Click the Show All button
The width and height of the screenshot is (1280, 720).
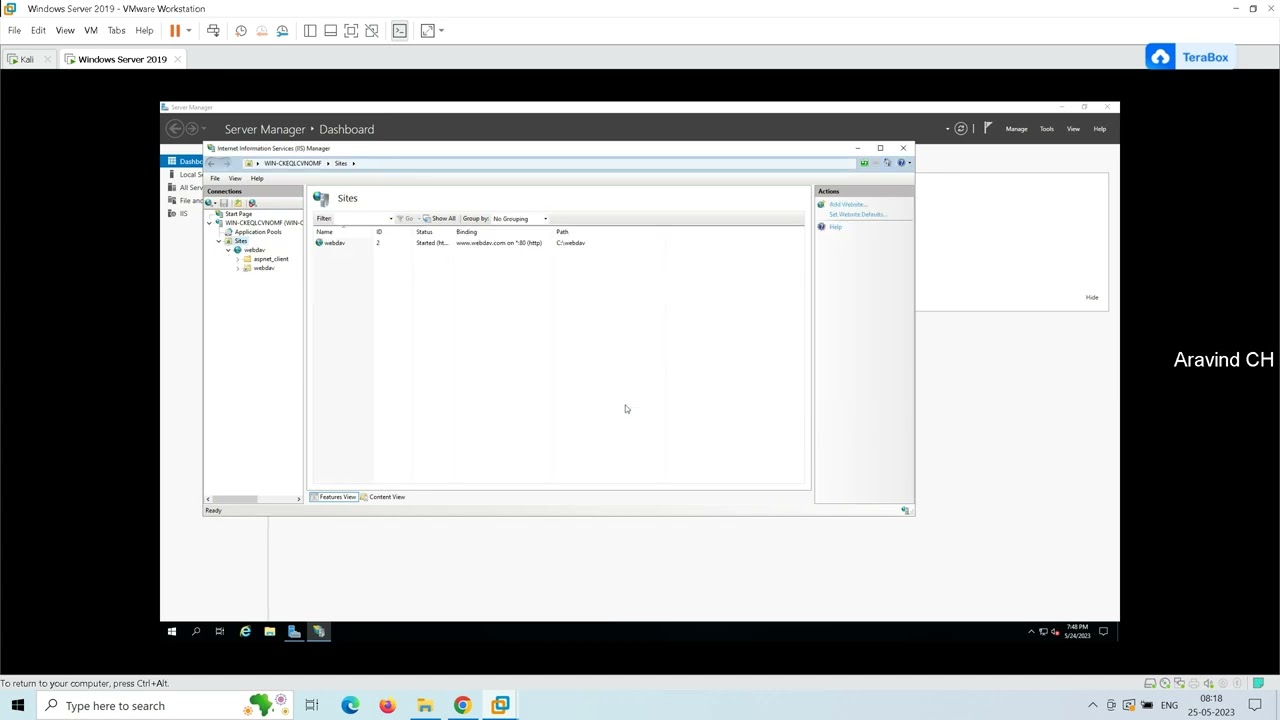click(440, 219)
